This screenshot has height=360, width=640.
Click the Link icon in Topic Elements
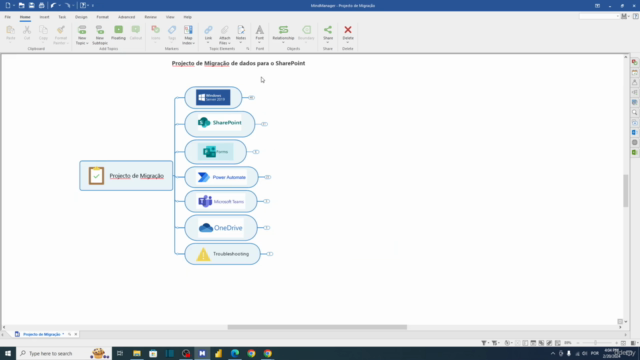click(x=208, y=30)
